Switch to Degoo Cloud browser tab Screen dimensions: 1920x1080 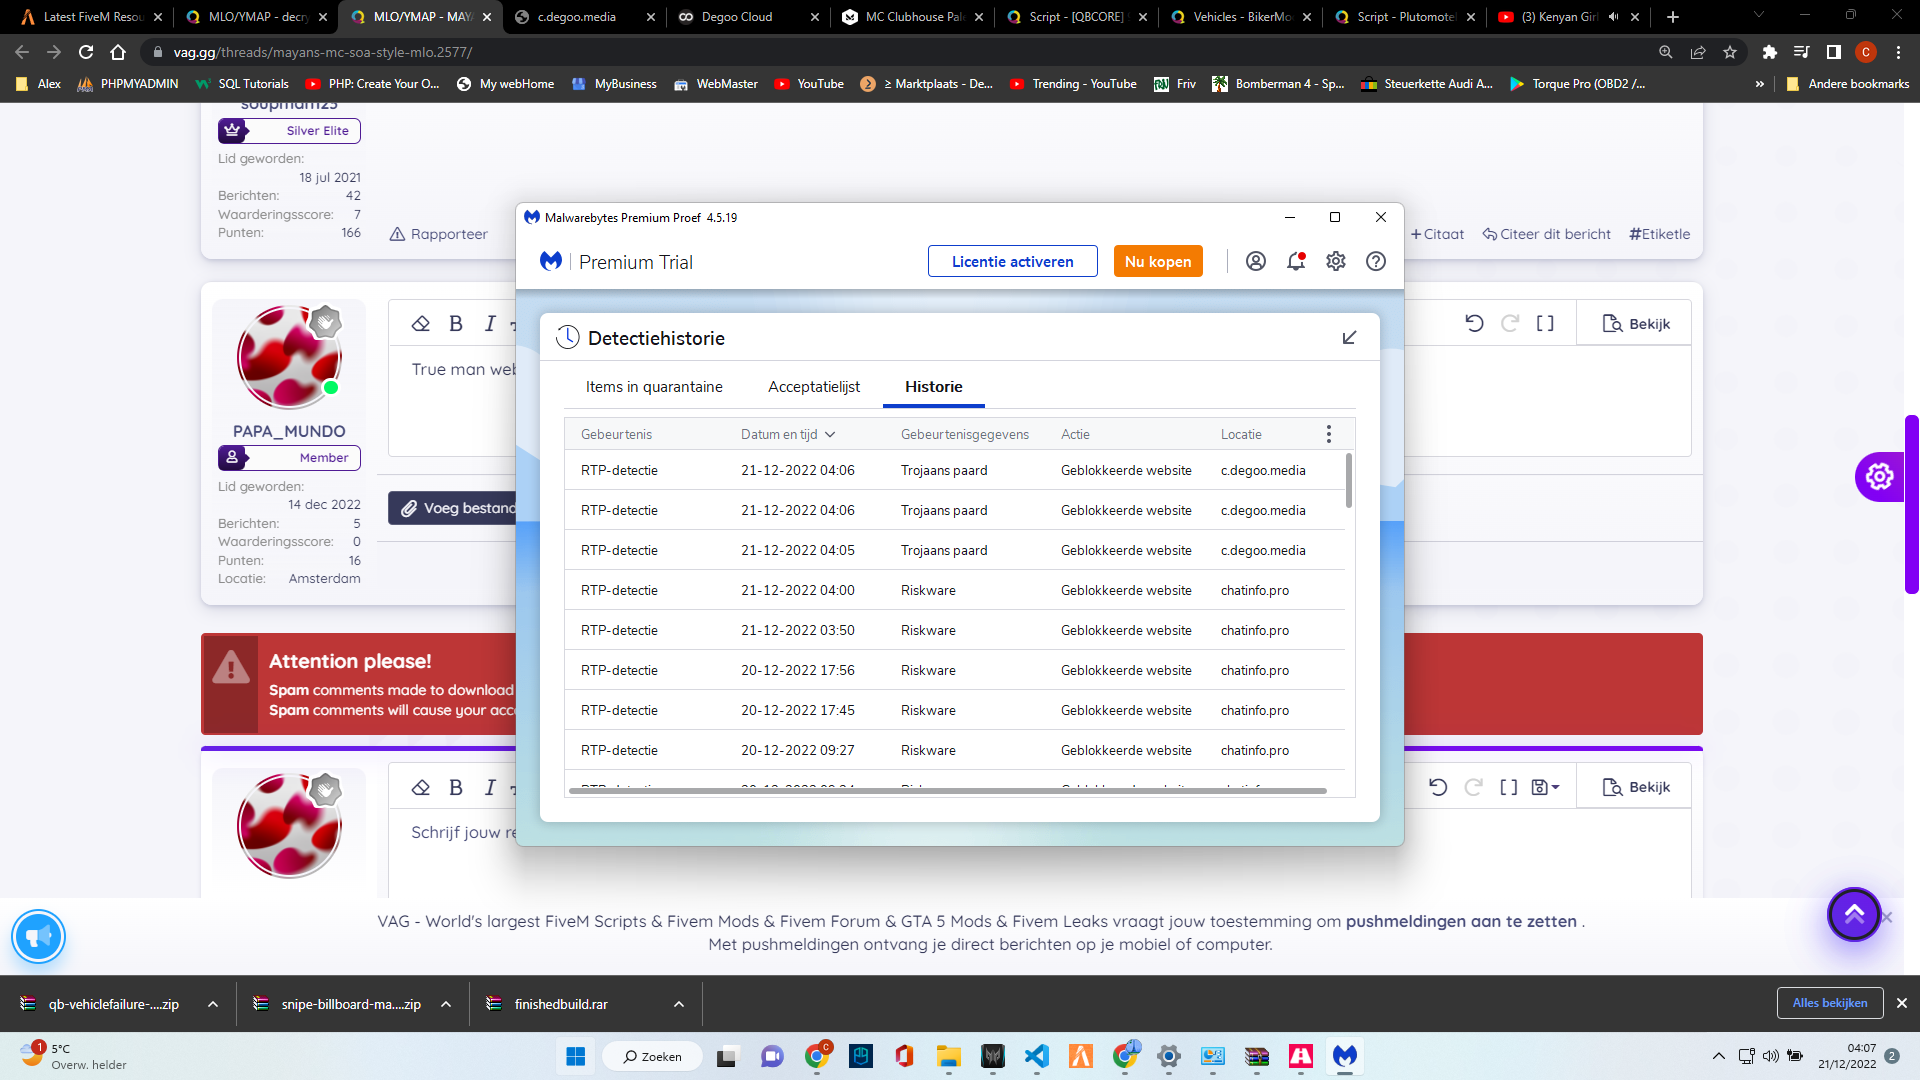click(x=747, y=17)
